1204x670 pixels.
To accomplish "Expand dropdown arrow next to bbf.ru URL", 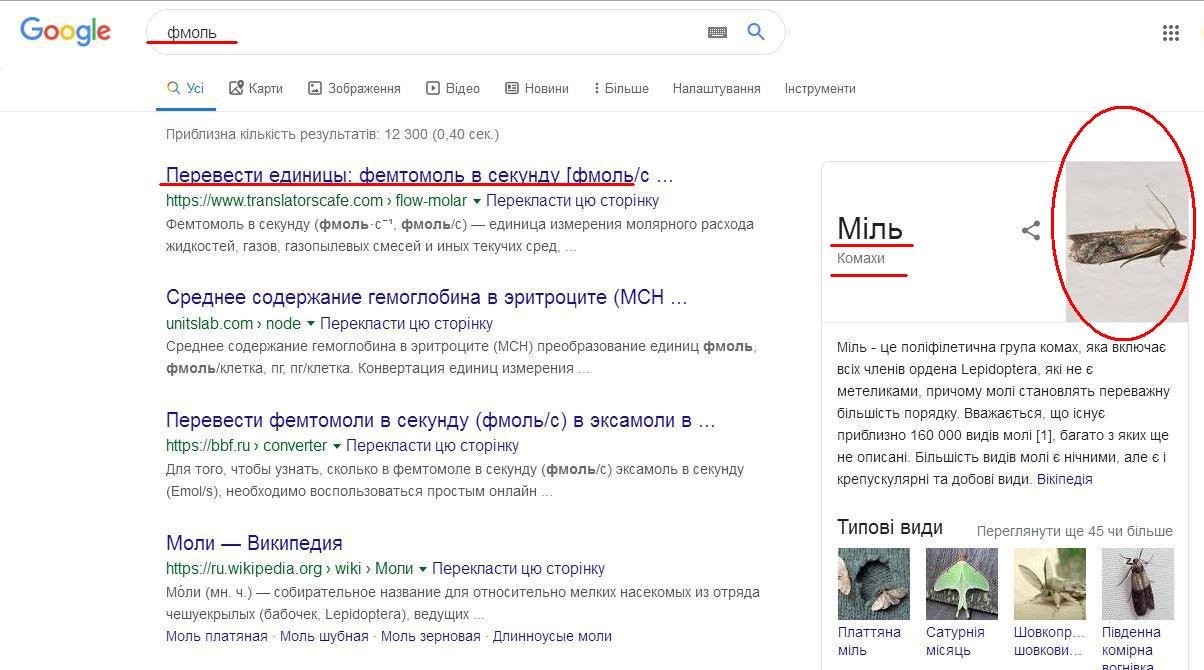I will 337,446.
